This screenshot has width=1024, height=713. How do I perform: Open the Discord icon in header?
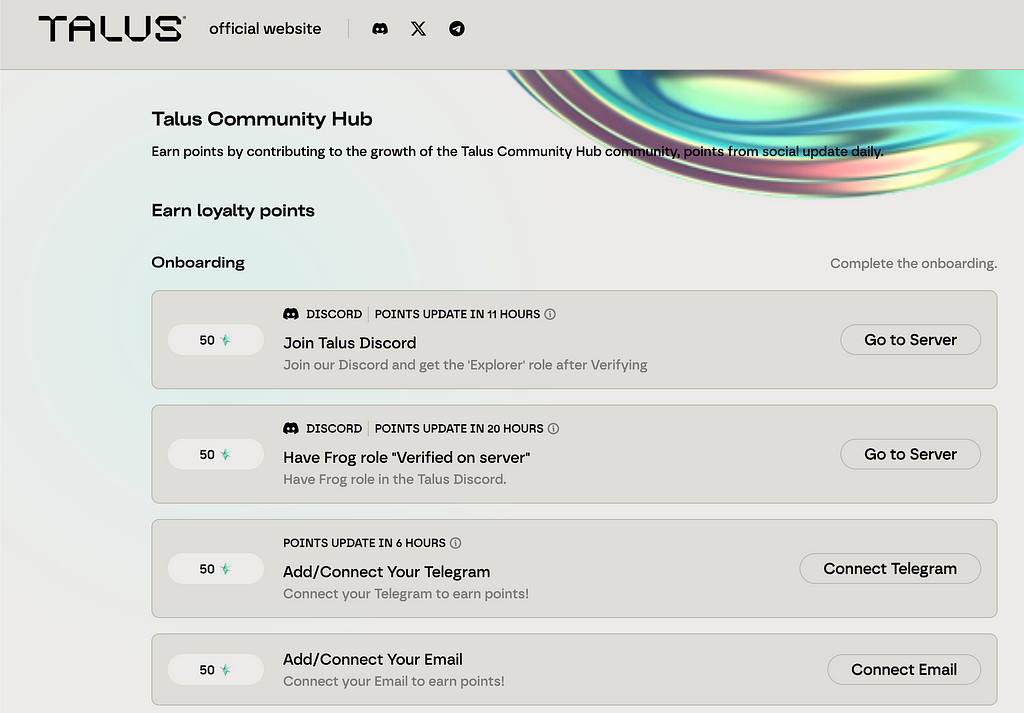point(379,29)
